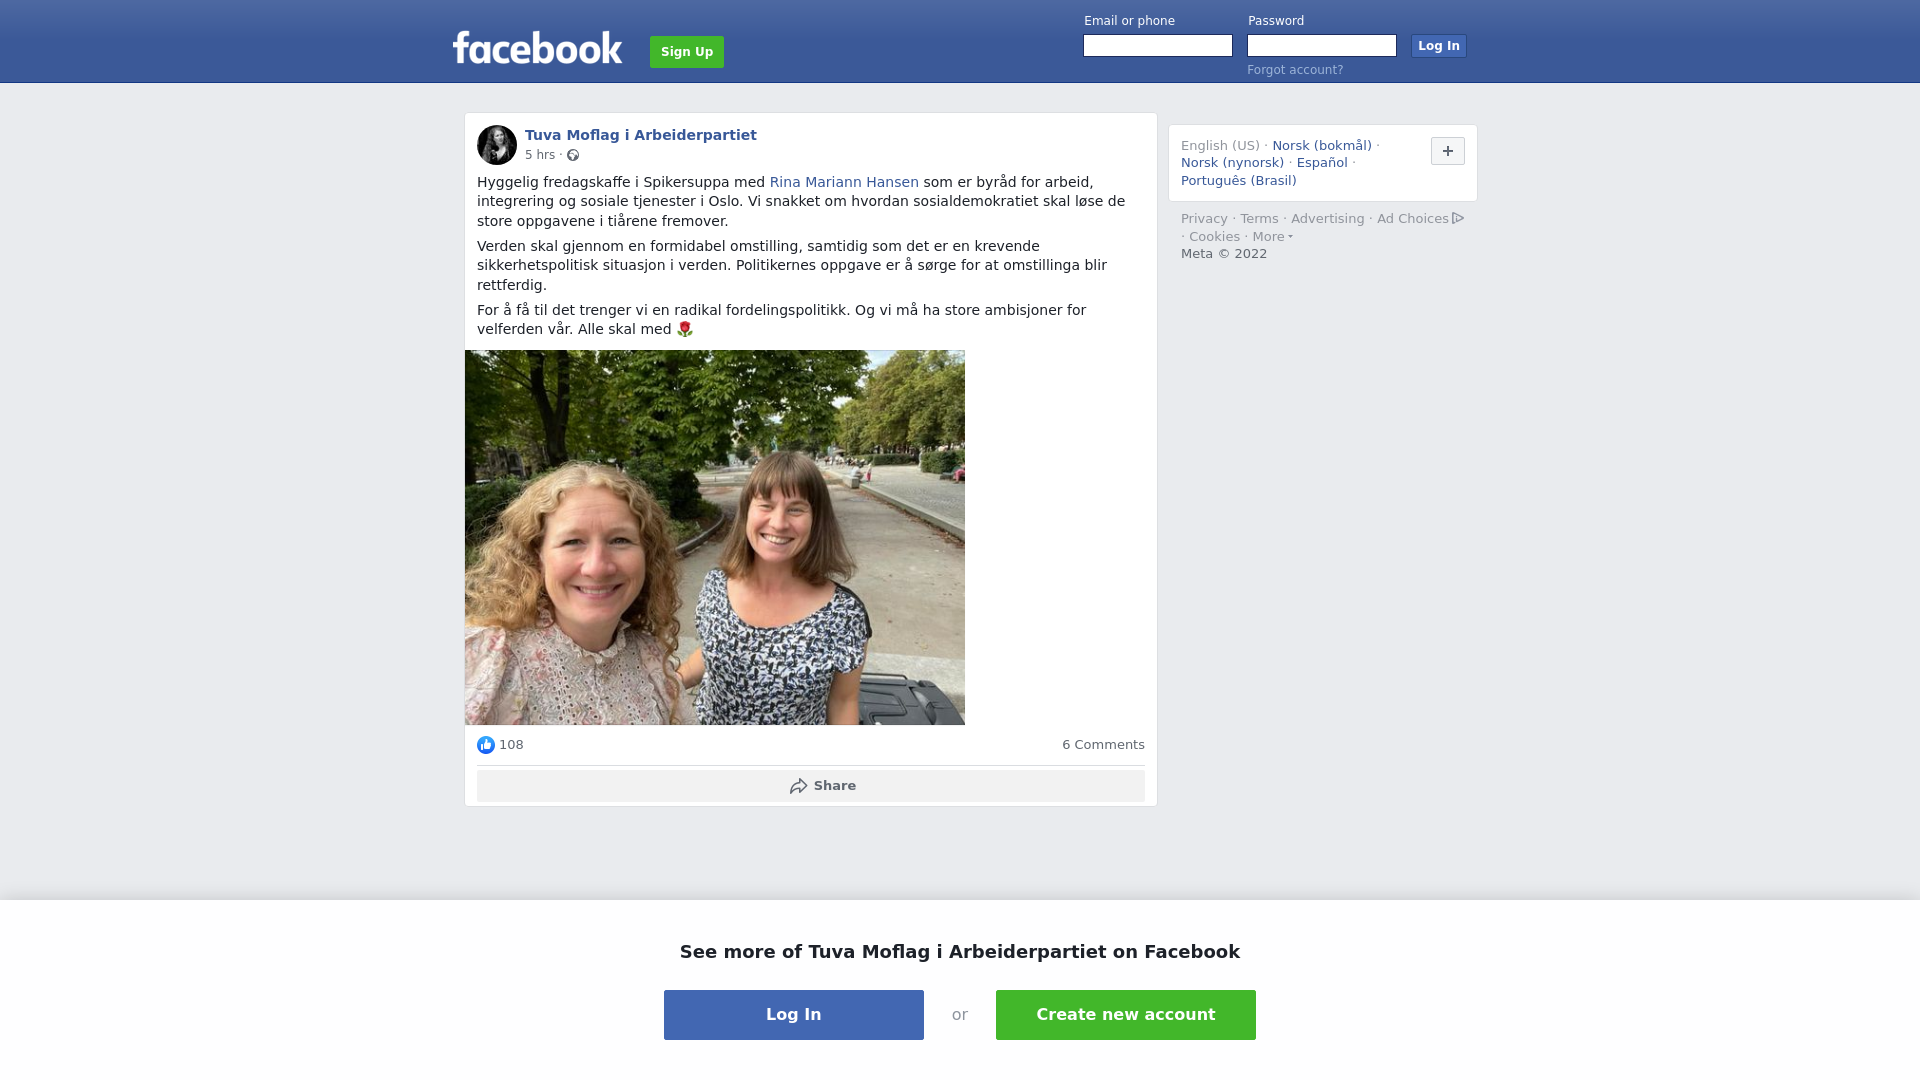The image size is (1920, 1080).
Task: Expand the More footer dropdown
Action: [1273, 237]
